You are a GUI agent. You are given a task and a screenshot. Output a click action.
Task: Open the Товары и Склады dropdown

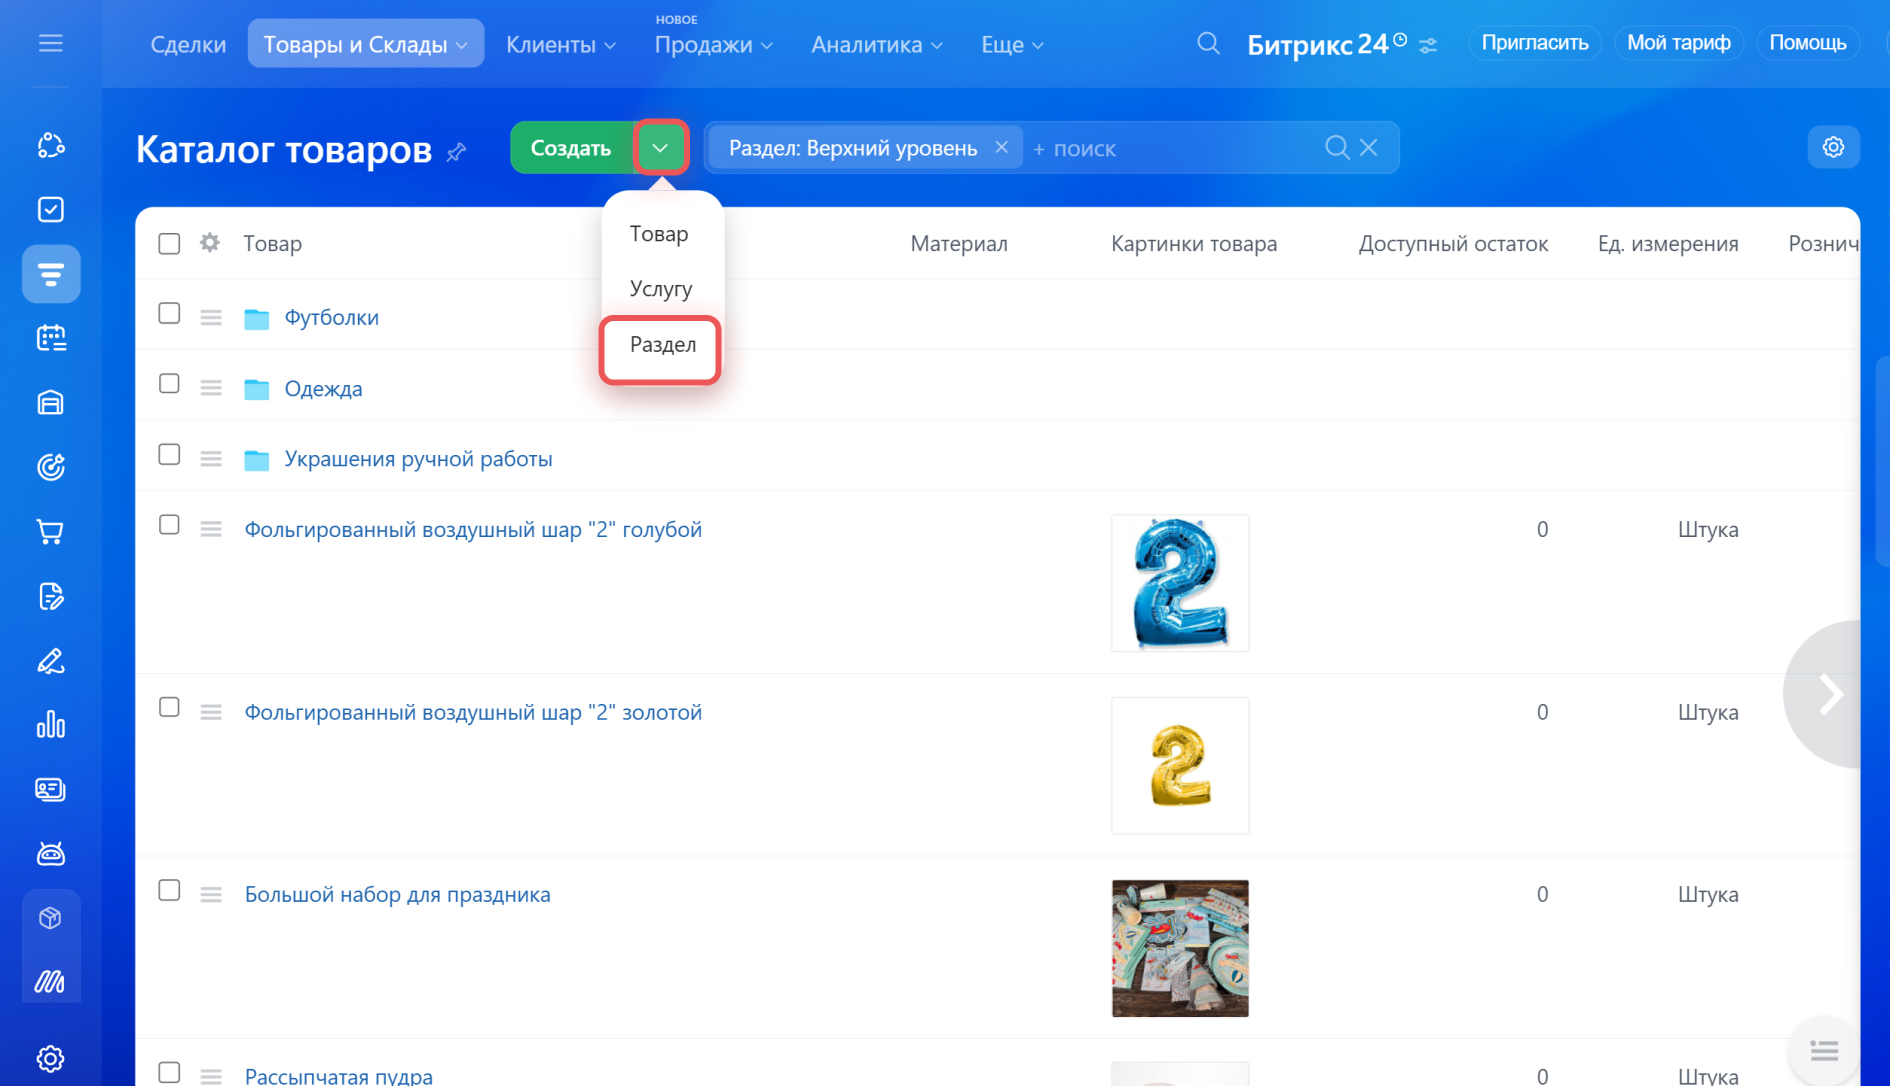[366, 44]
